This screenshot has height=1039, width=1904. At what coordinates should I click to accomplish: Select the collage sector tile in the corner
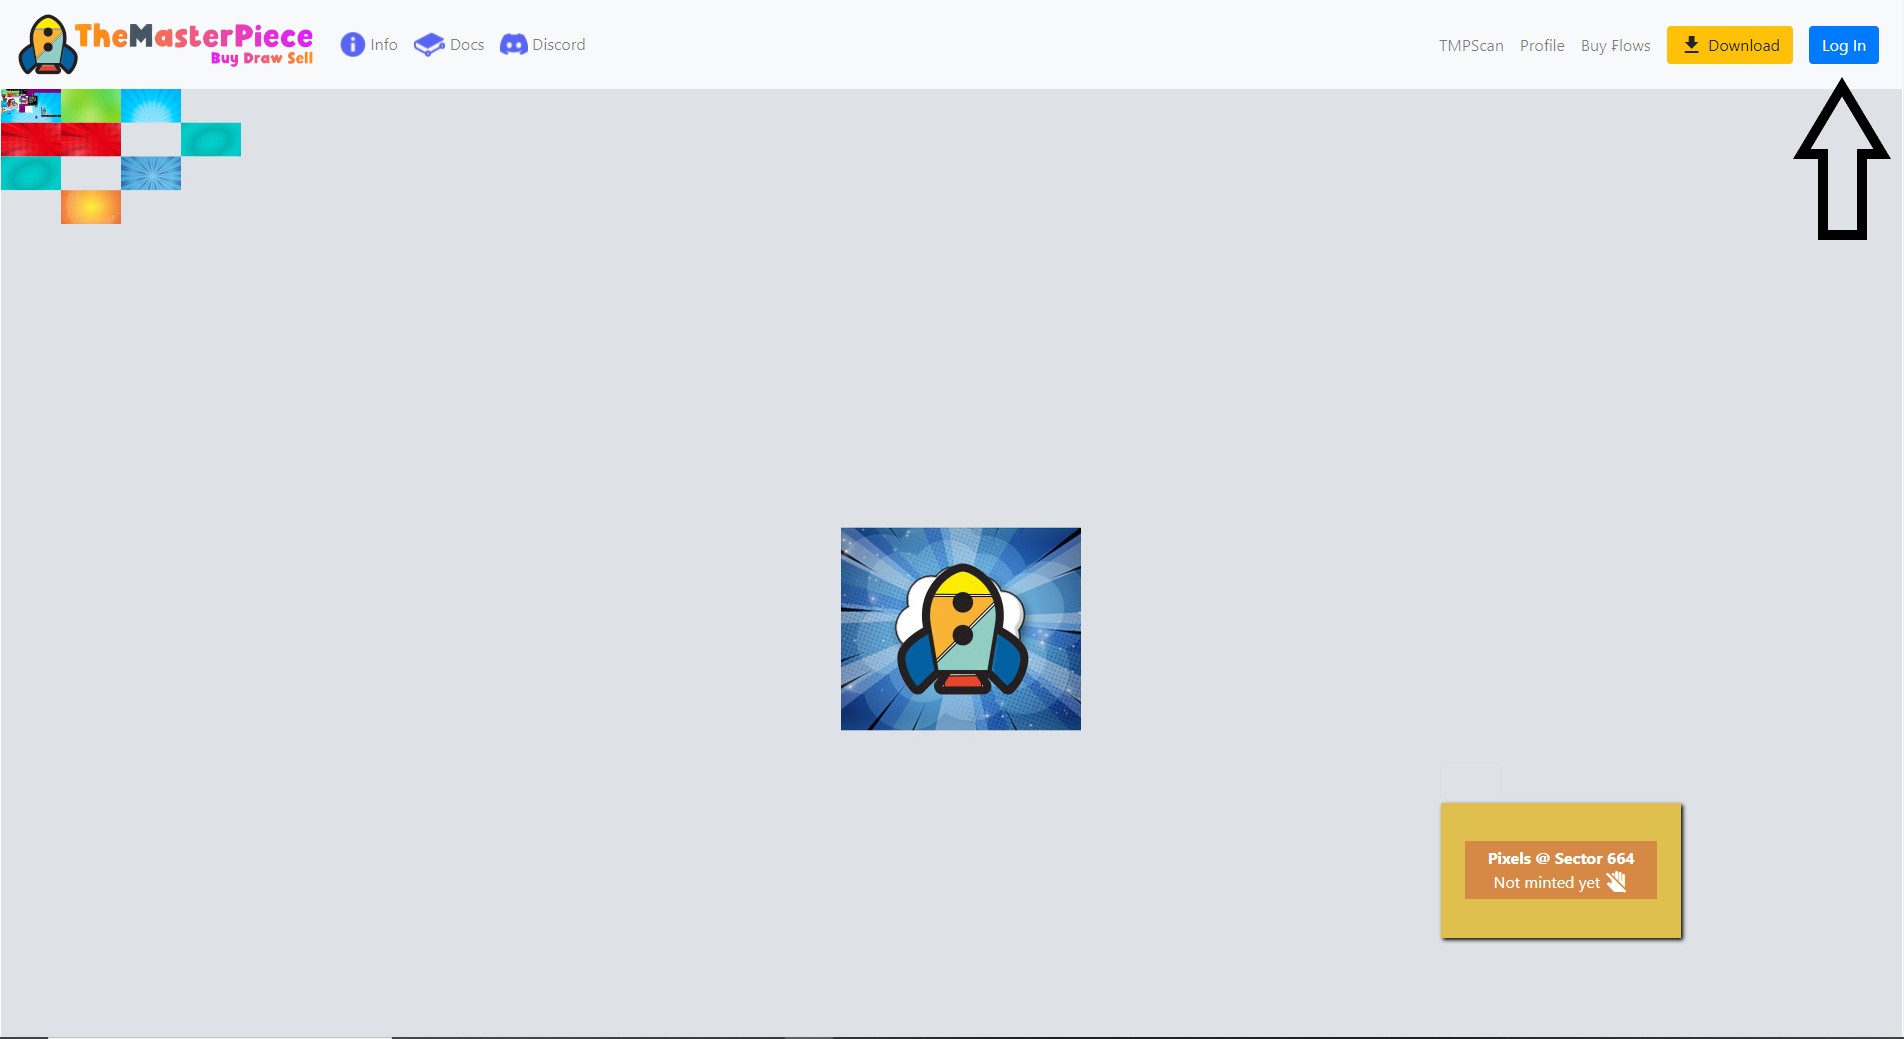coord(31,105)
